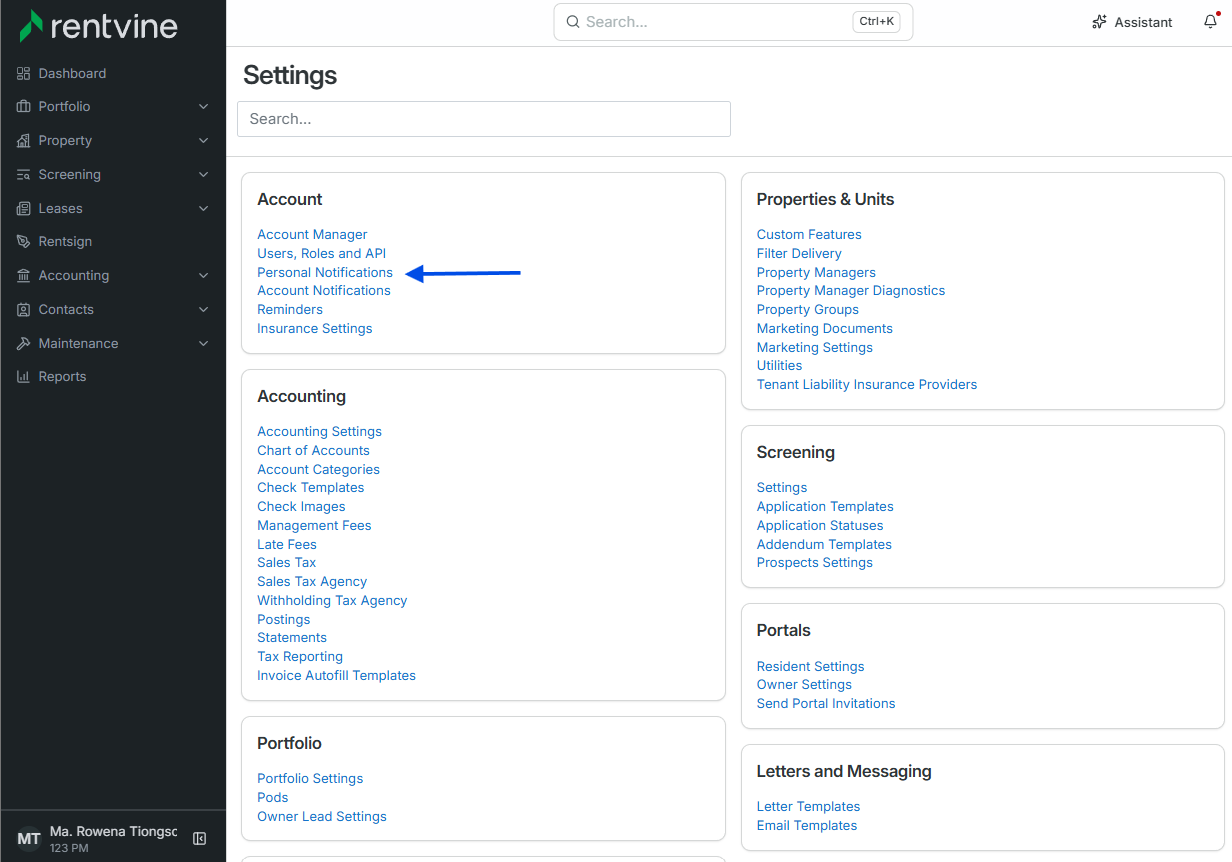Open Insurance Settings link
Screen dimensions: 1232x862
click(x=315, y=328)
